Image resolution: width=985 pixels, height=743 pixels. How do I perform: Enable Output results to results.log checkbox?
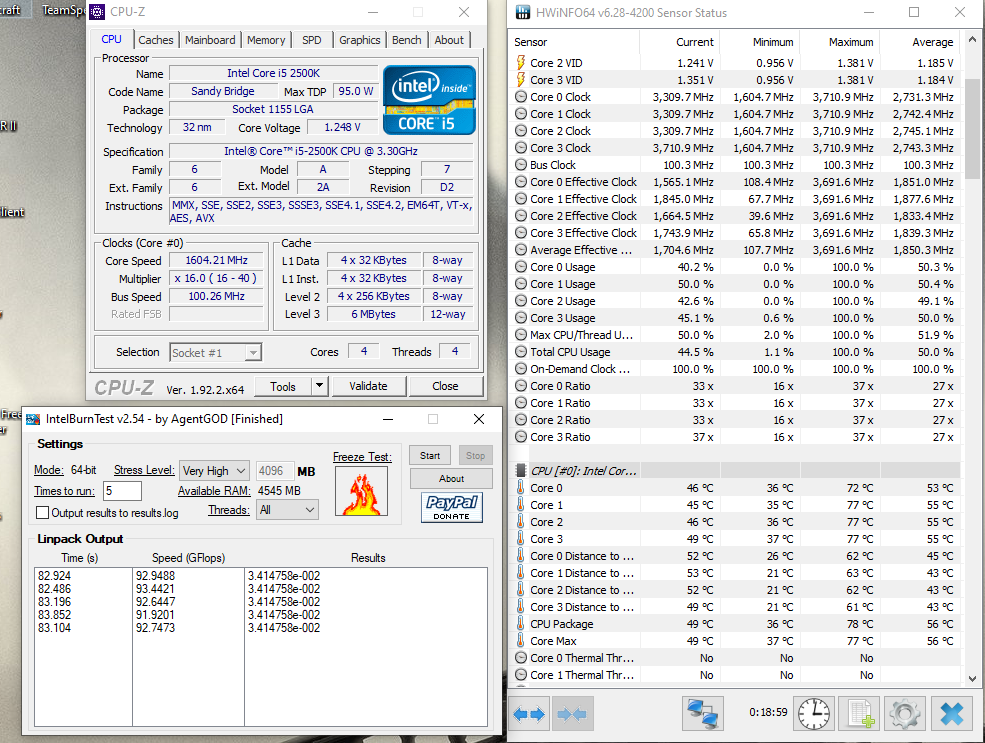click(x=43, y=513)
